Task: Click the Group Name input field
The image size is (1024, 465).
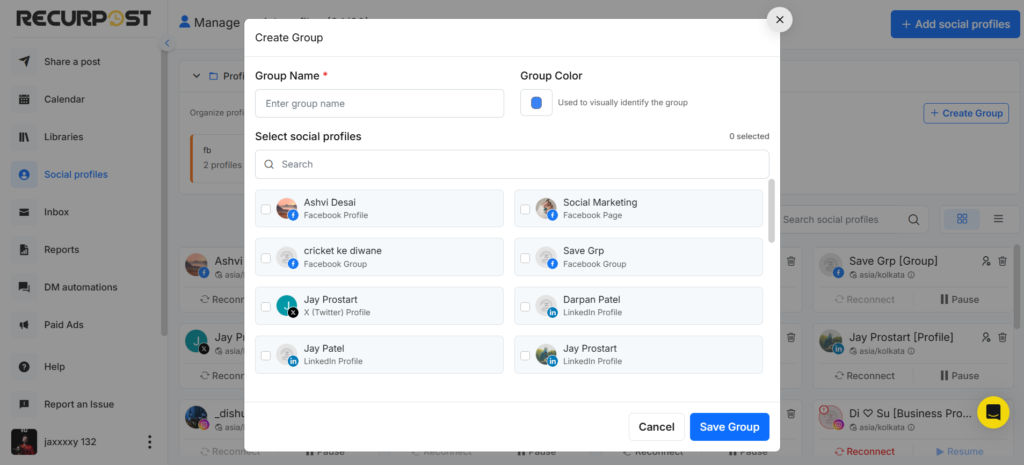Action: [x=379, y=103]
